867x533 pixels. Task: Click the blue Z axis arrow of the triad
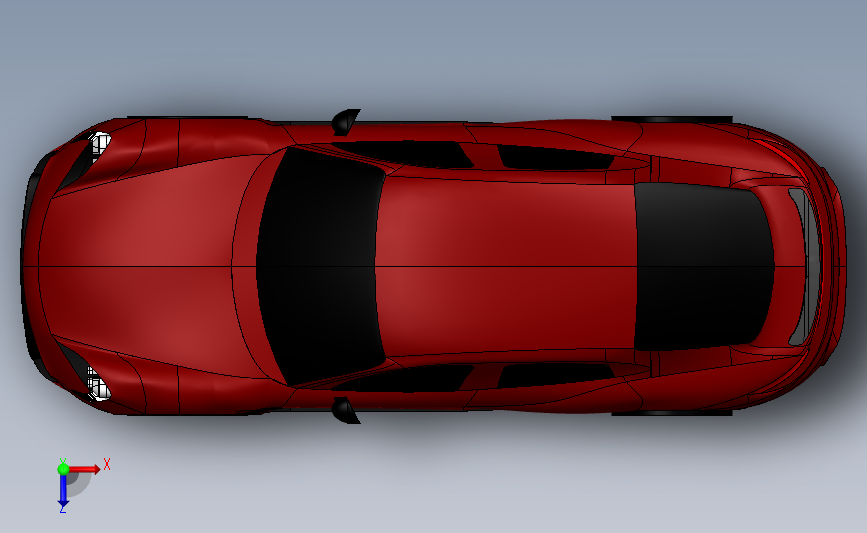[x=63, y=492]
